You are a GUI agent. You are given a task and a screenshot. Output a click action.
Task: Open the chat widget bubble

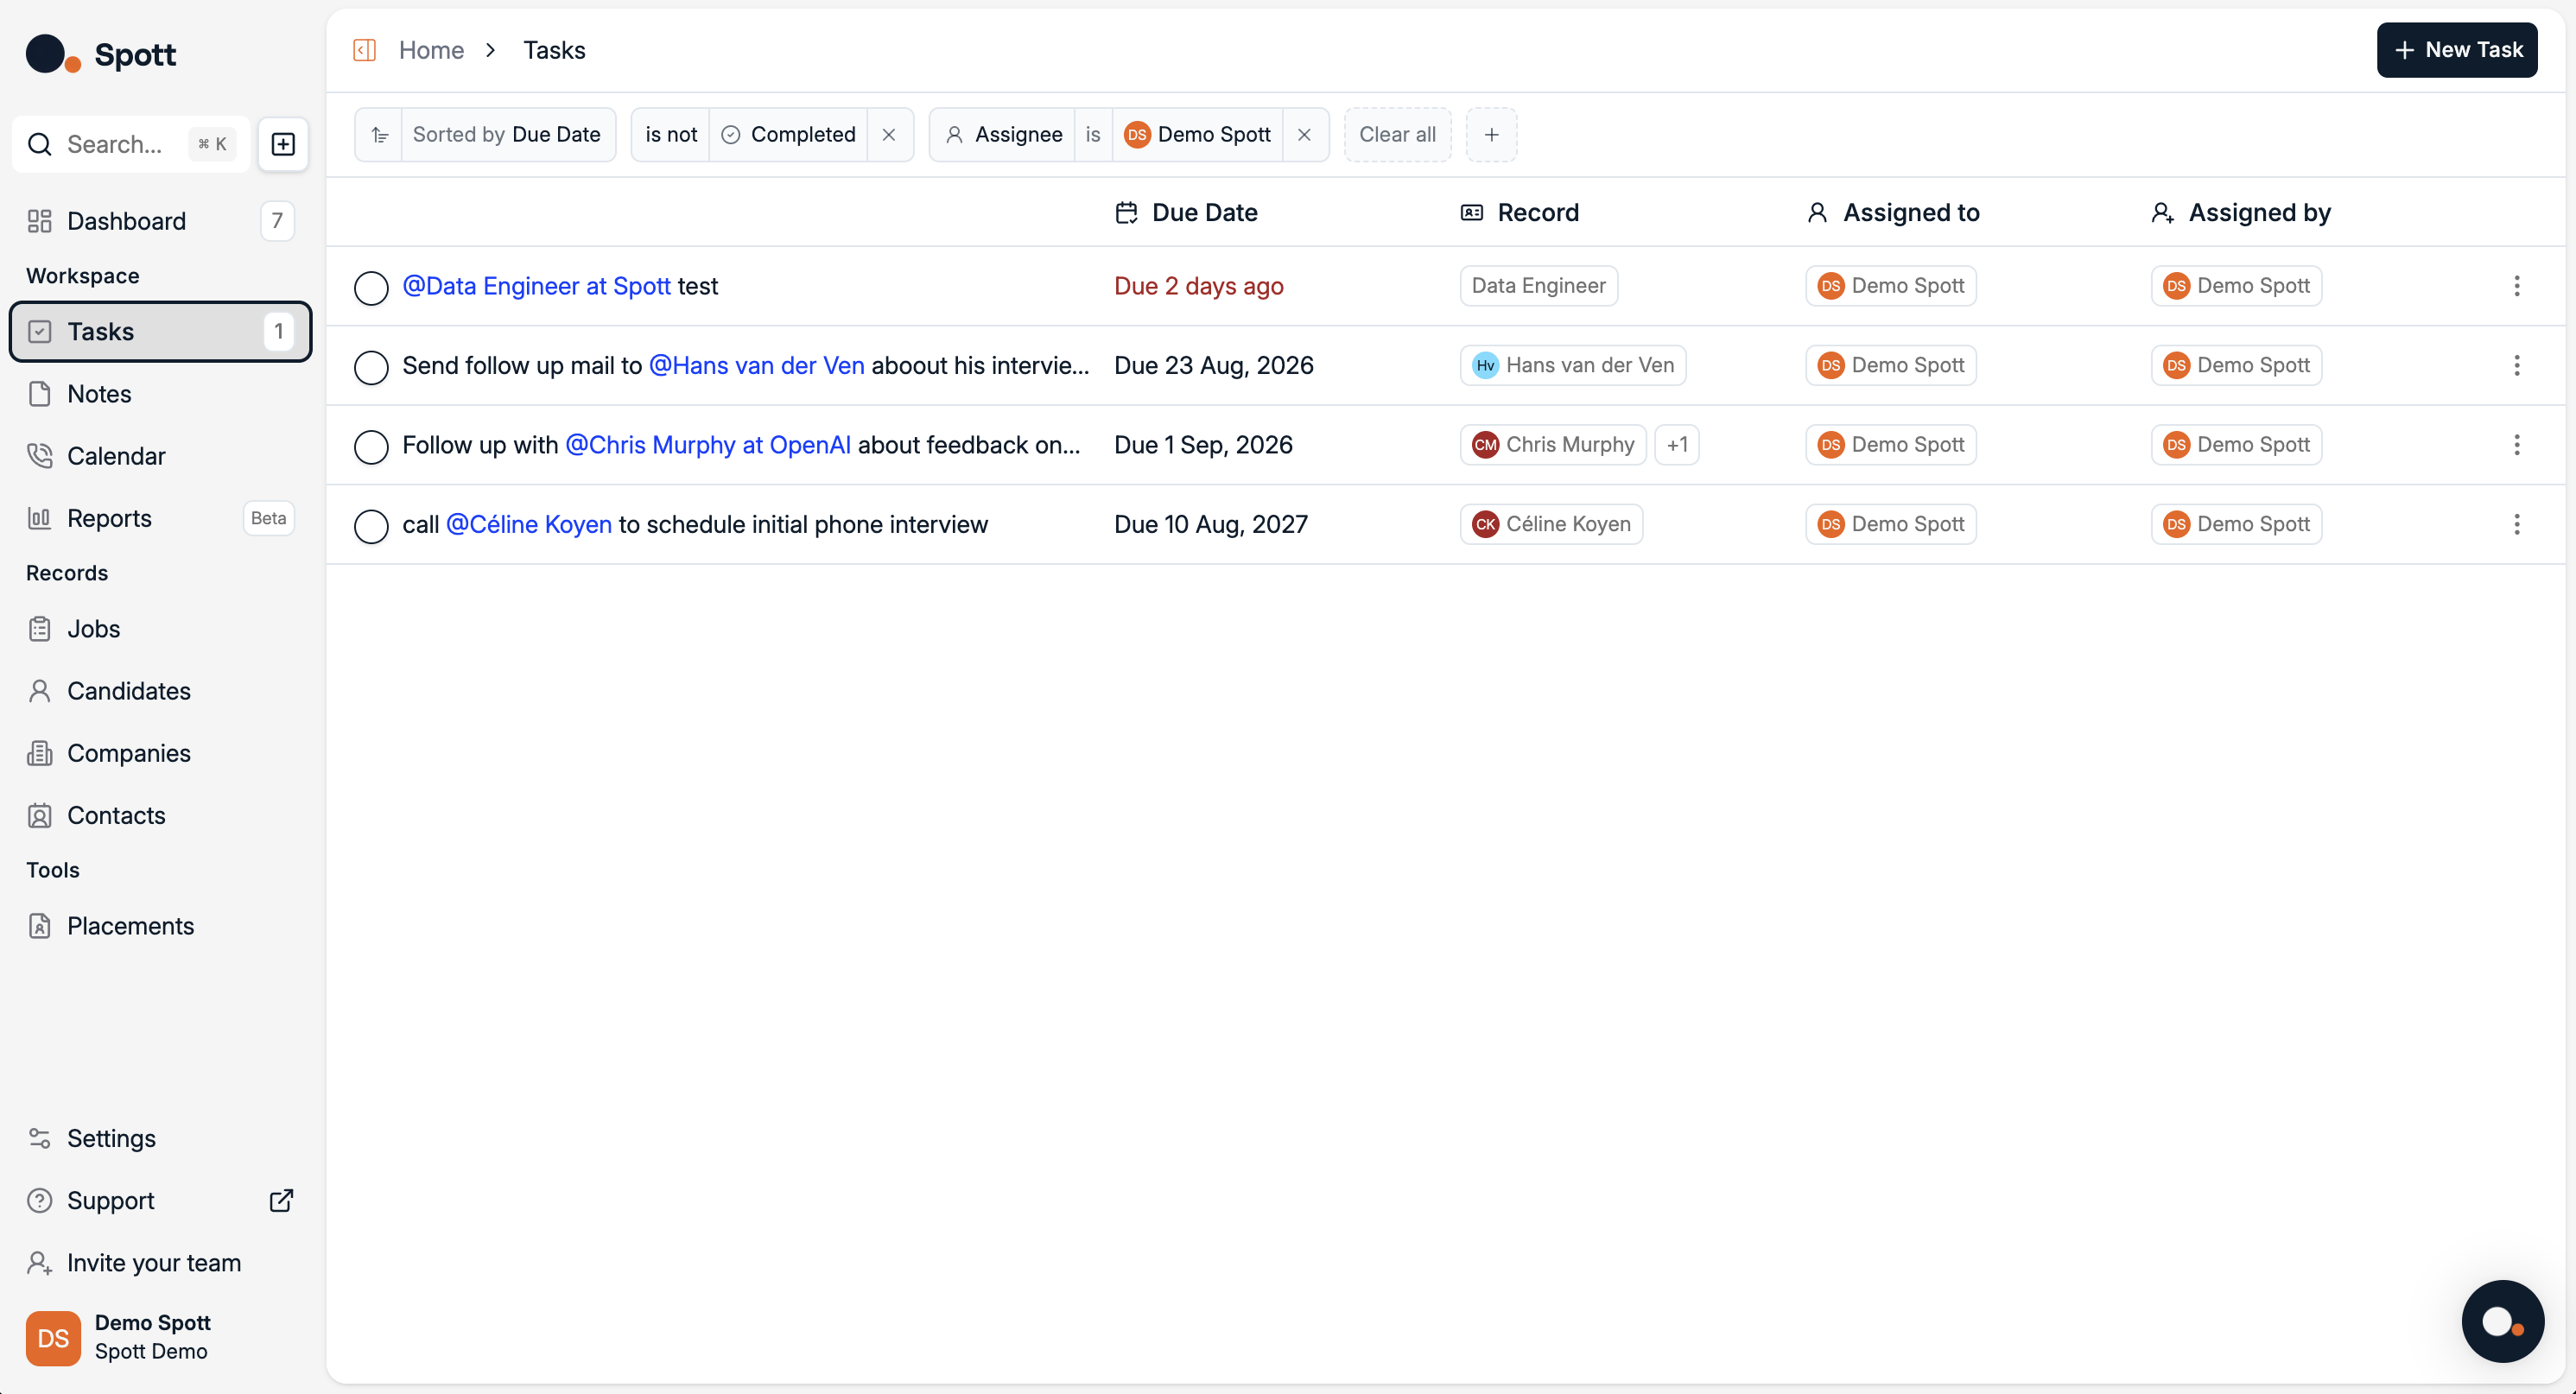tap(2502, 1321)
